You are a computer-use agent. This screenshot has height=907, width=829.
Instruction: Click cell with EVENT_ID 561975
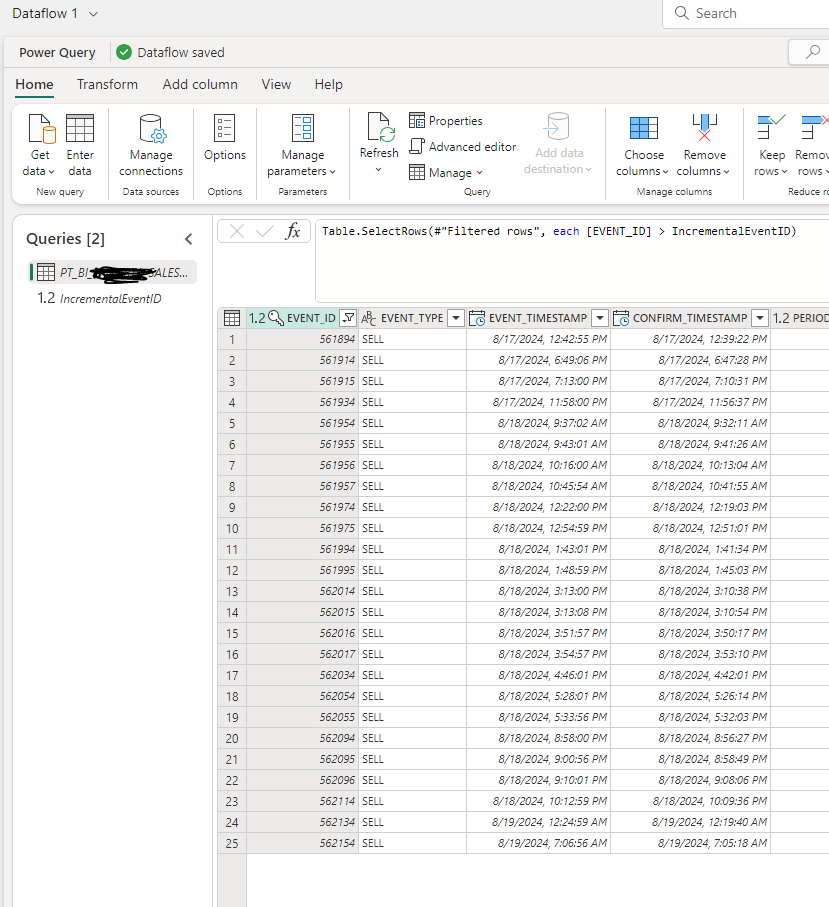(303, 528)
